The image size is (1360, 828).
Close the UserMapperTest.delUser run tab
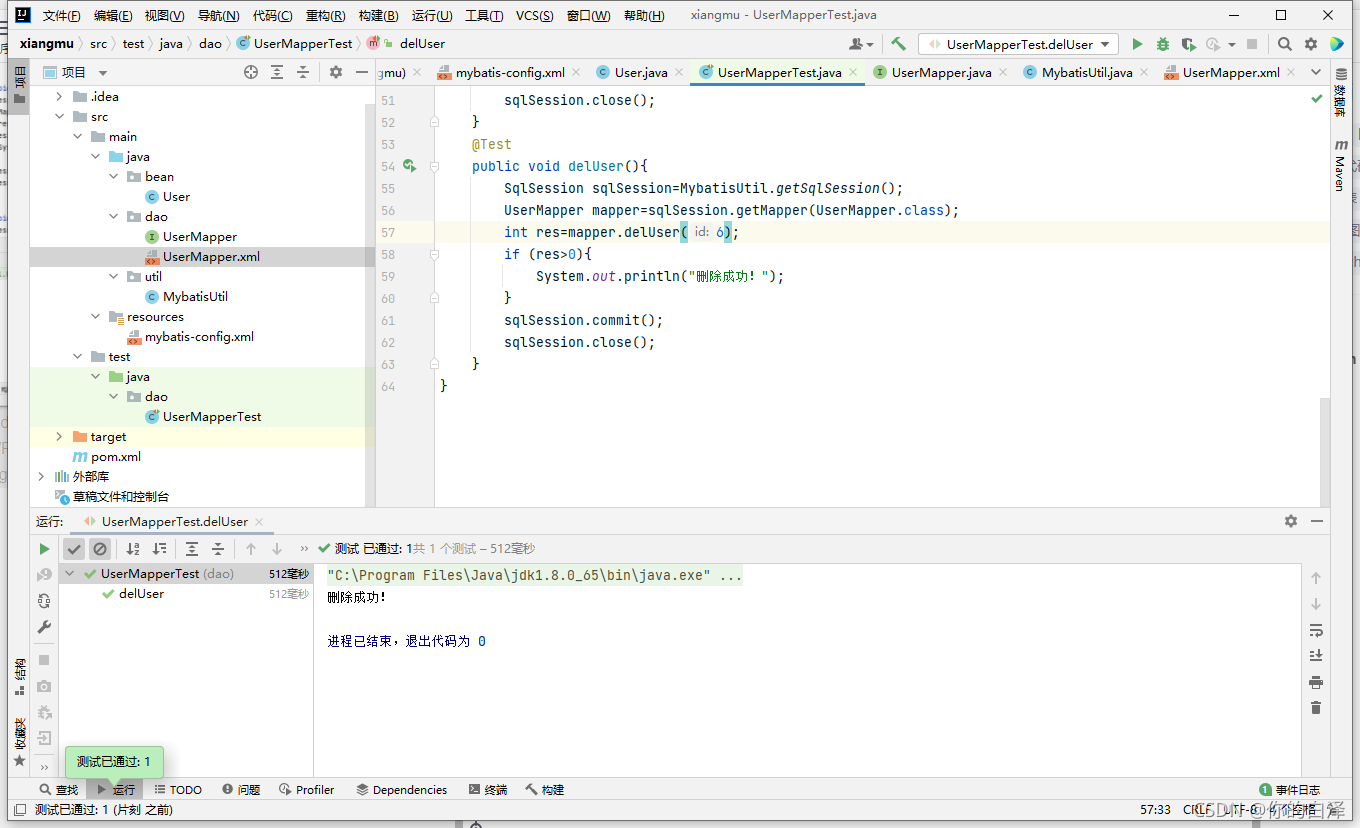point(259,521)
